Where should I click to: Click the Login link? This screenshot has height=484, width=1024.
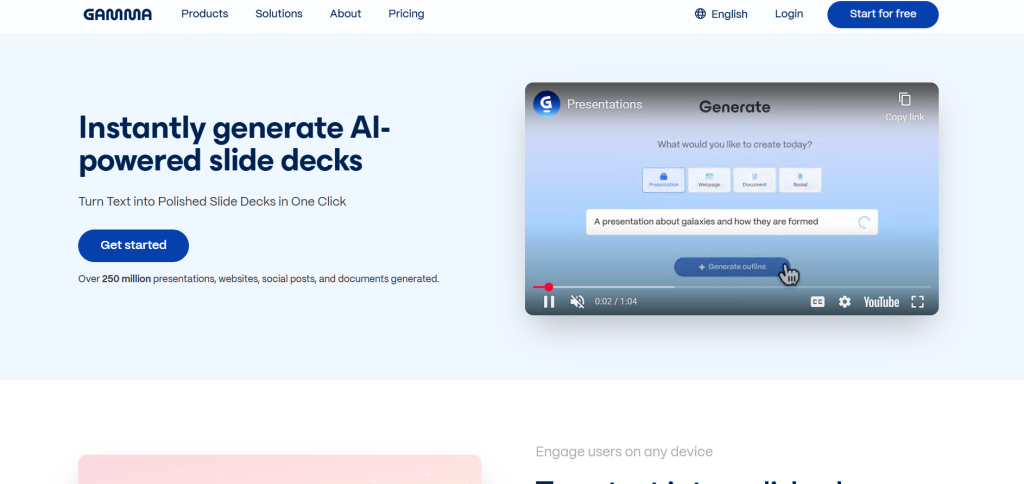pos(788,14)
